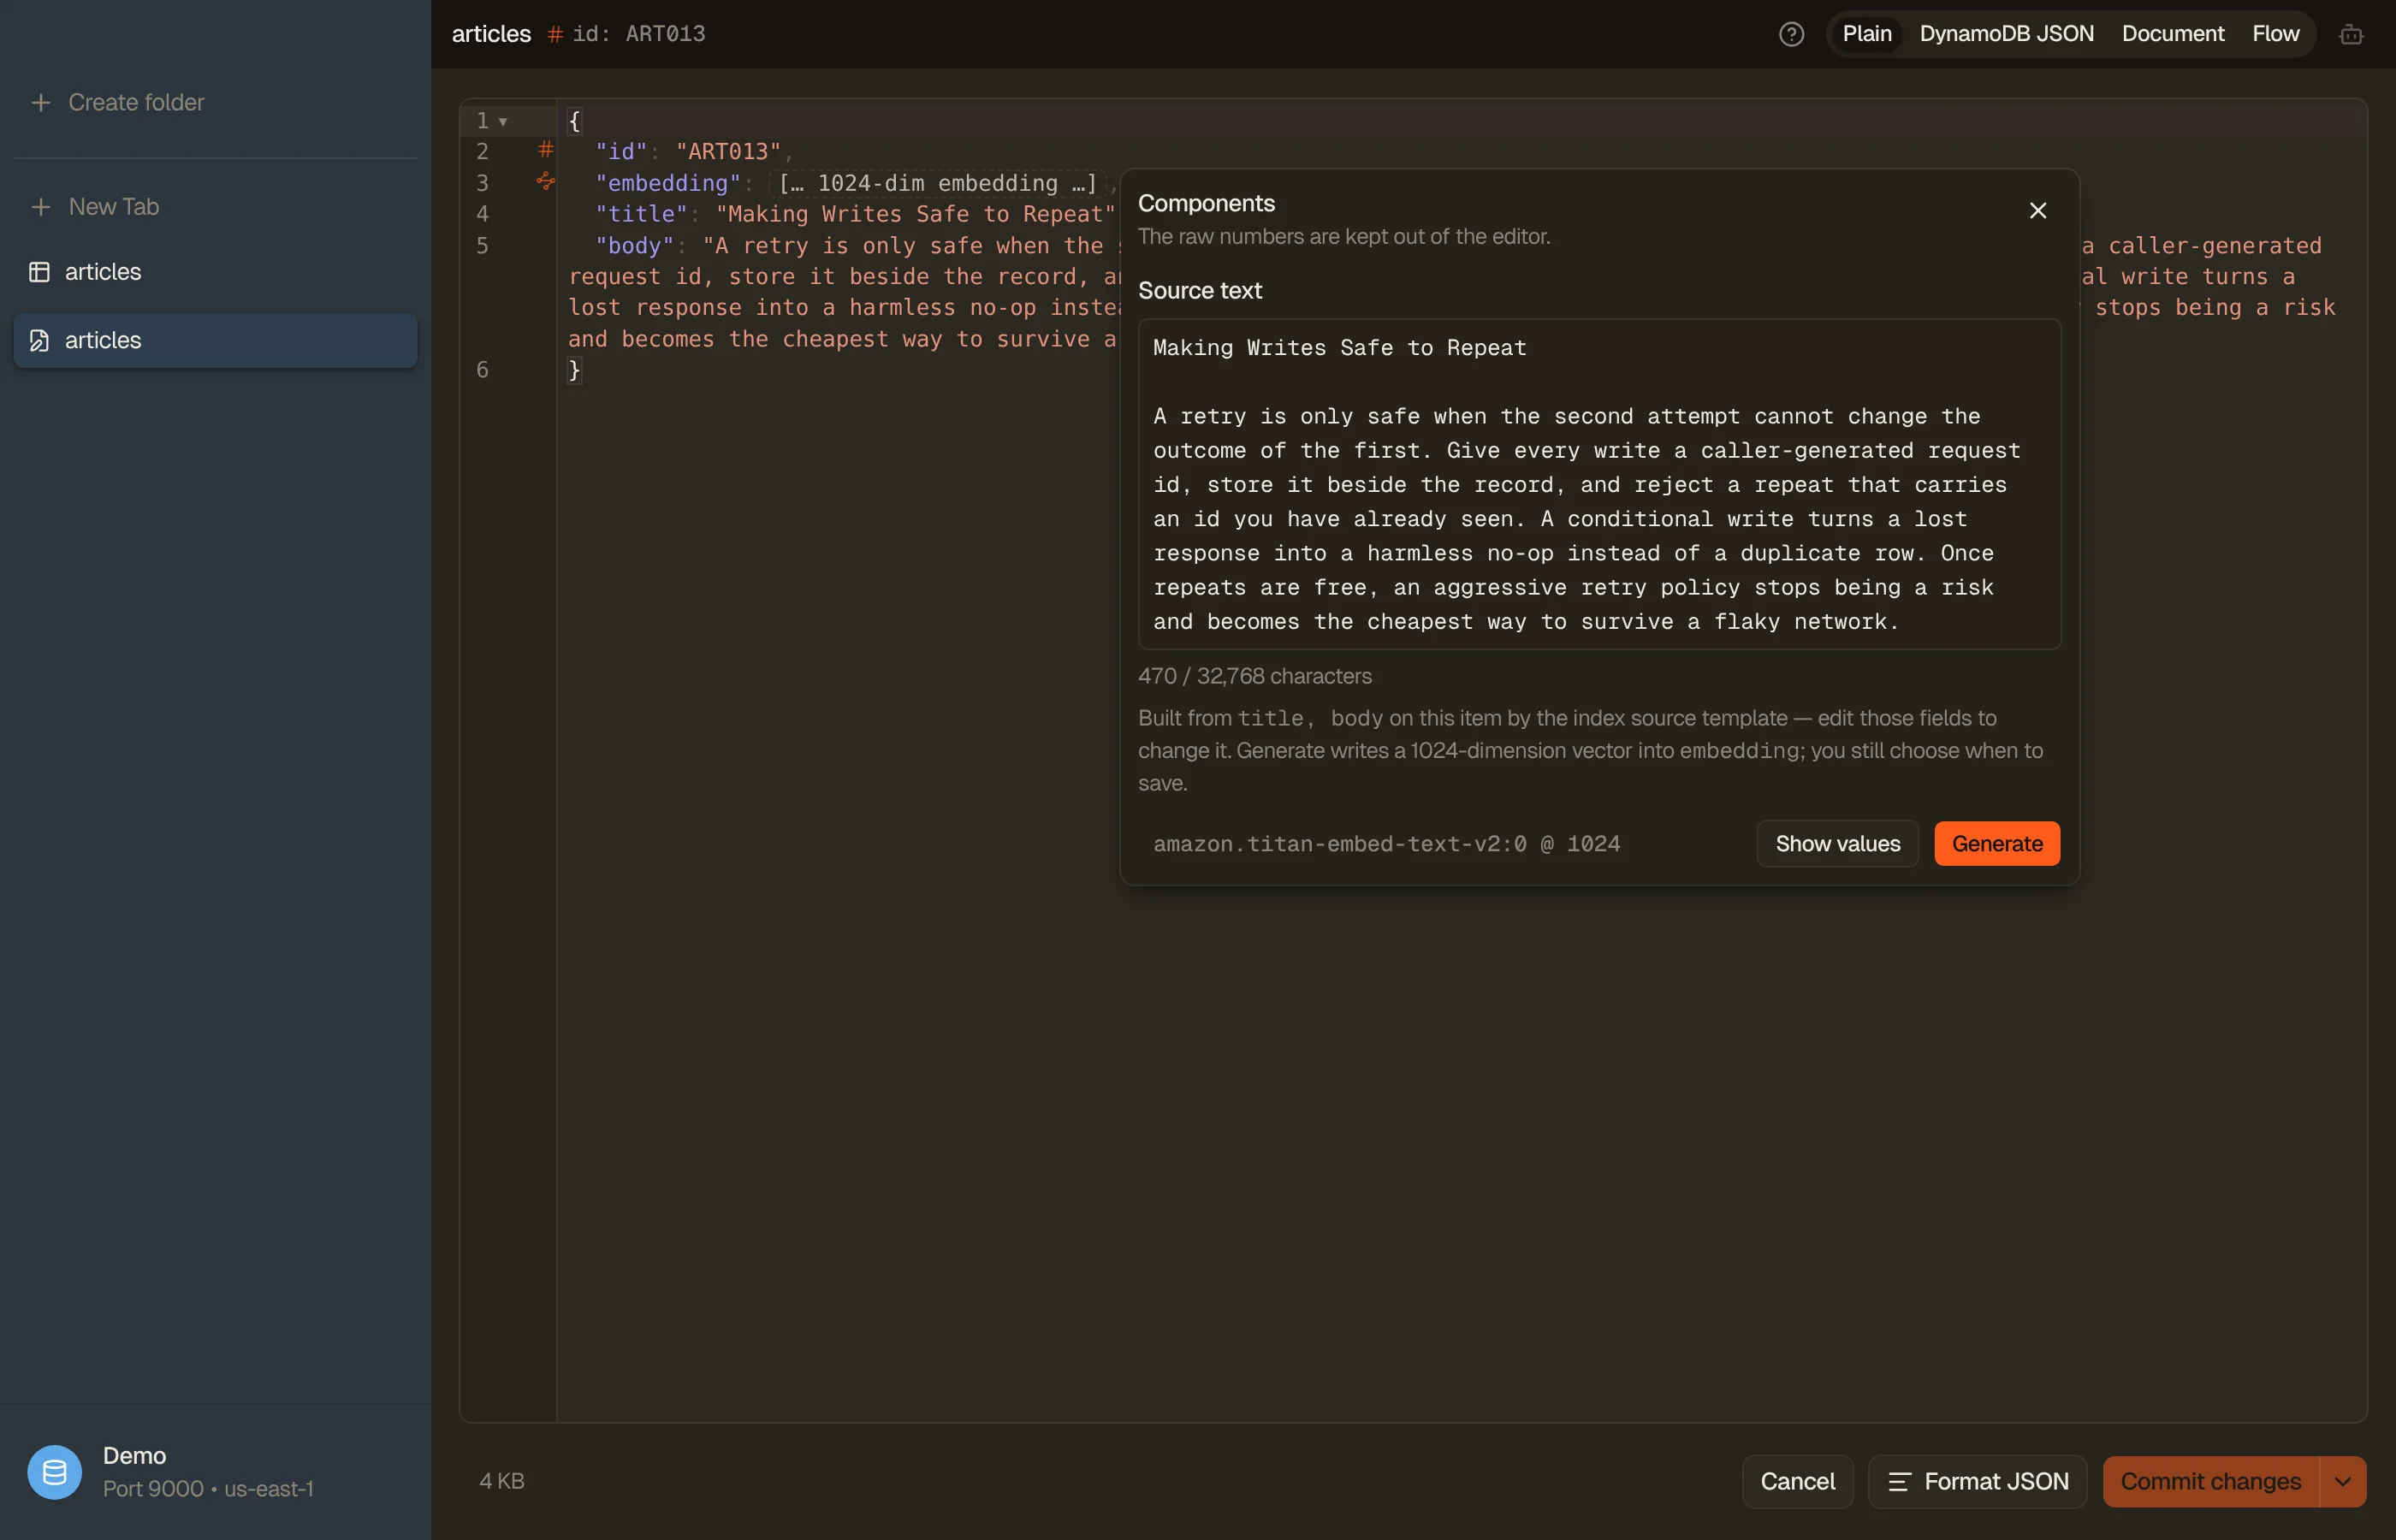Click Format JSON button
Viewport: 2396px width, 1540px height.
[1977, 1481]
